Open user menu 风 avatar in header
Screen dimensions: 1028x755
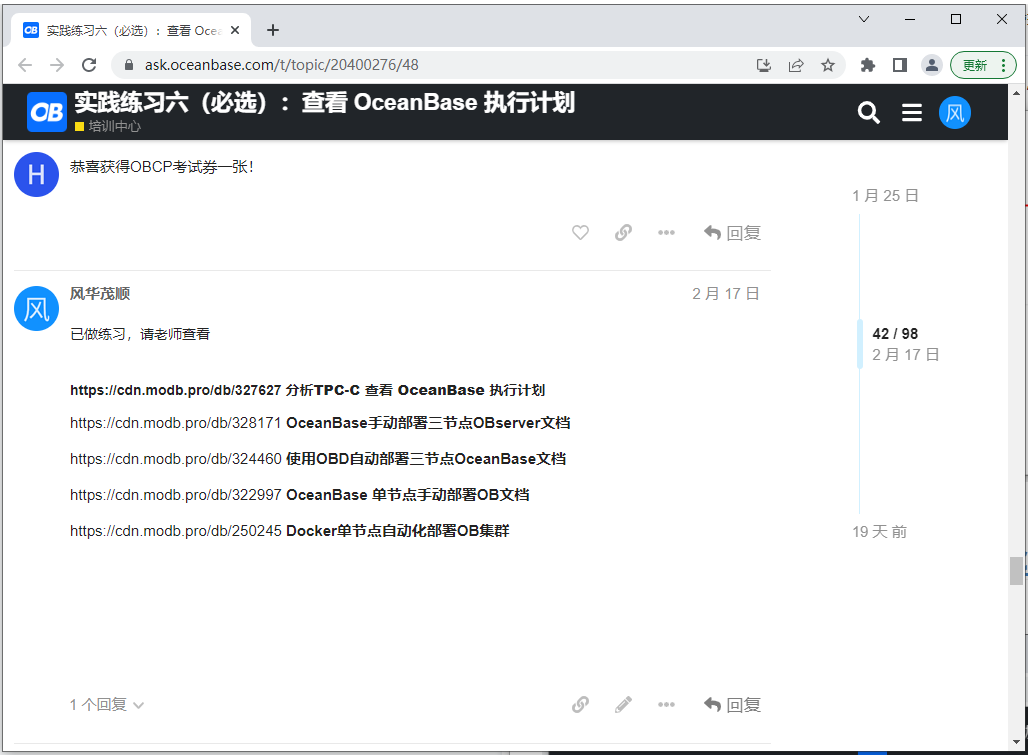click(x=955, y=113)
